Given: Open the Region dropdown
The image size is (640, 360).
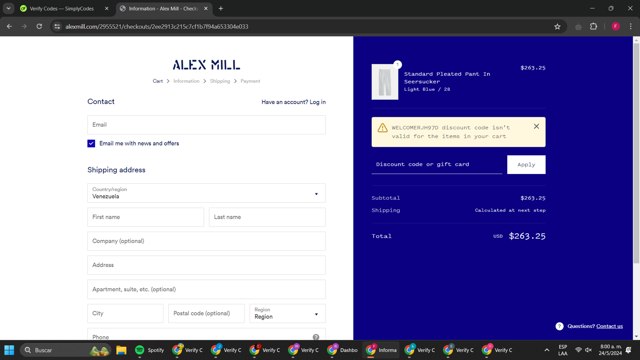Looking at the screenshot, I should click(x=287, y=313).
